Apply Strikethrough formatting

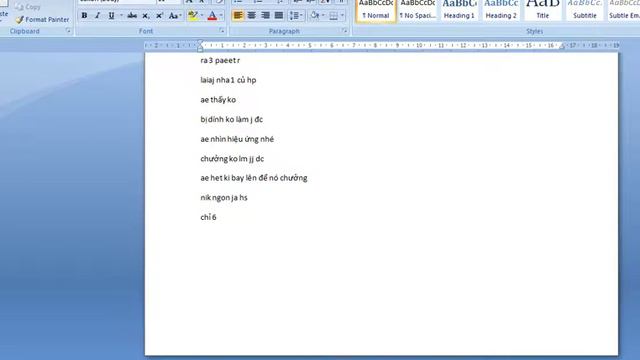[x=132, y=16]
